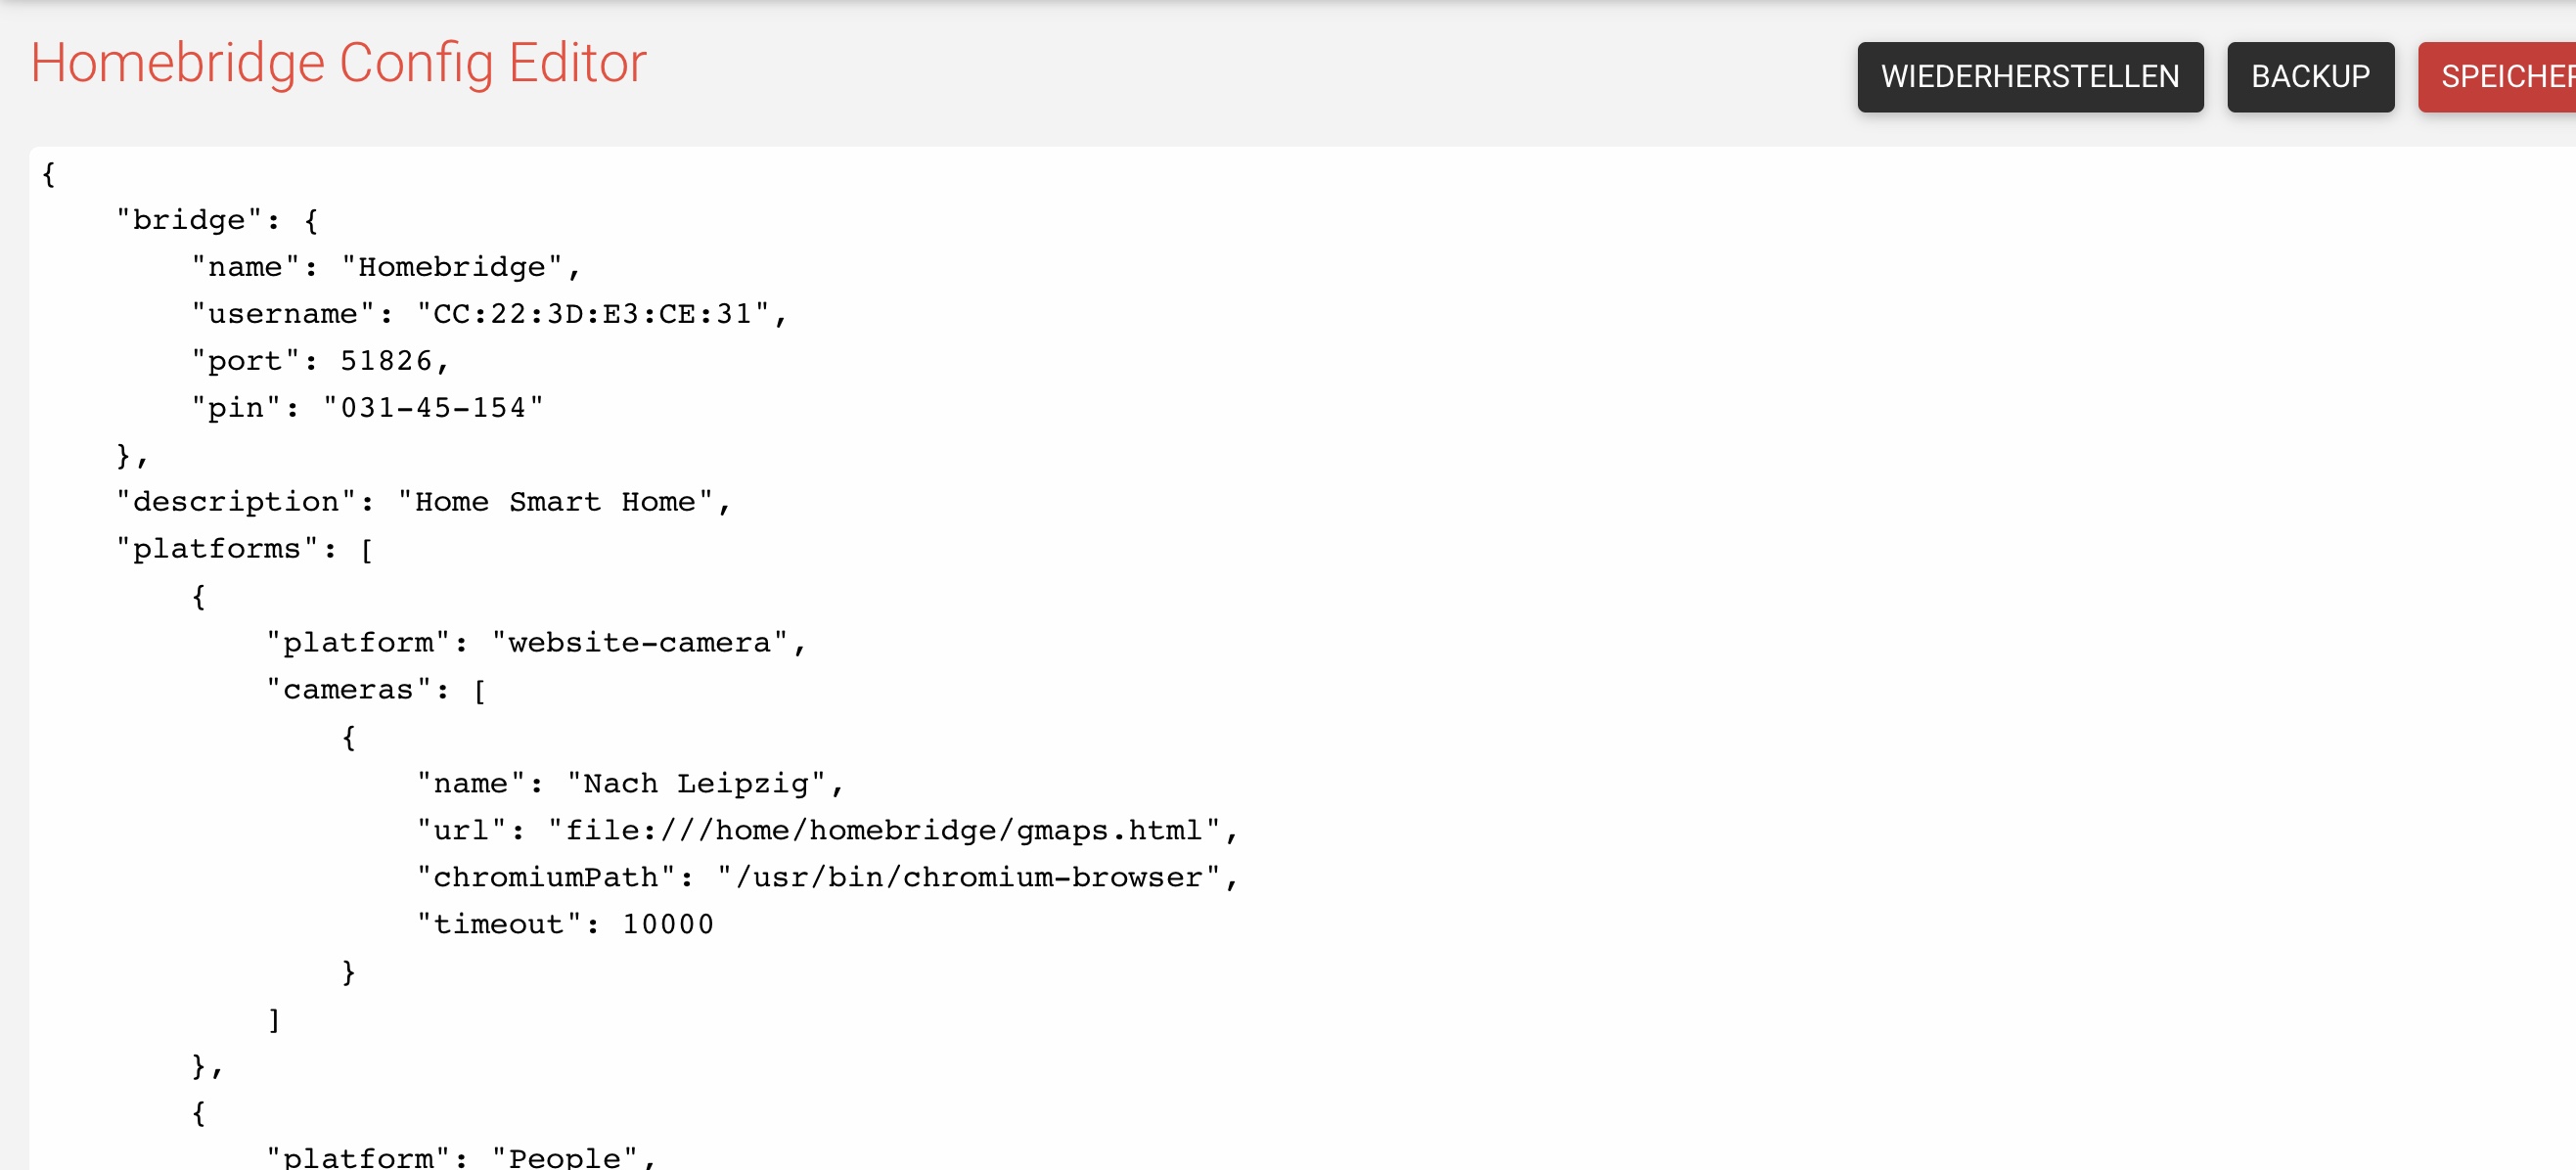The width and height of the screenshot is (2576, 1170).
Task: Place cursor in the "Homebridge" name value
Action: pos(452,267)
